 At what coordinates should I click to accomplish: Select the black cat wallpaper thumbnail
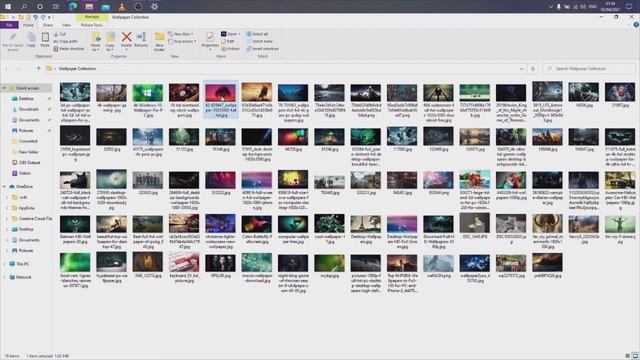[x=75, y=180]
